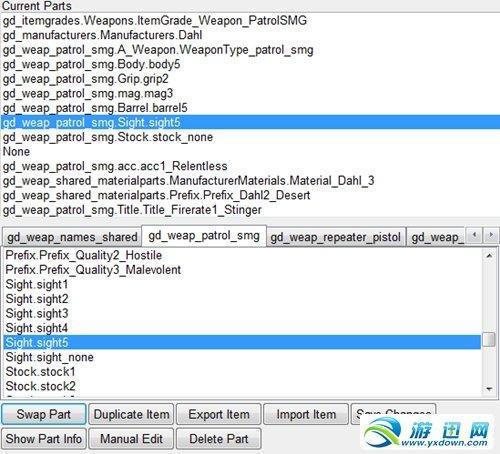
Task: Click Import Item button
Action: tap(306, 414)
